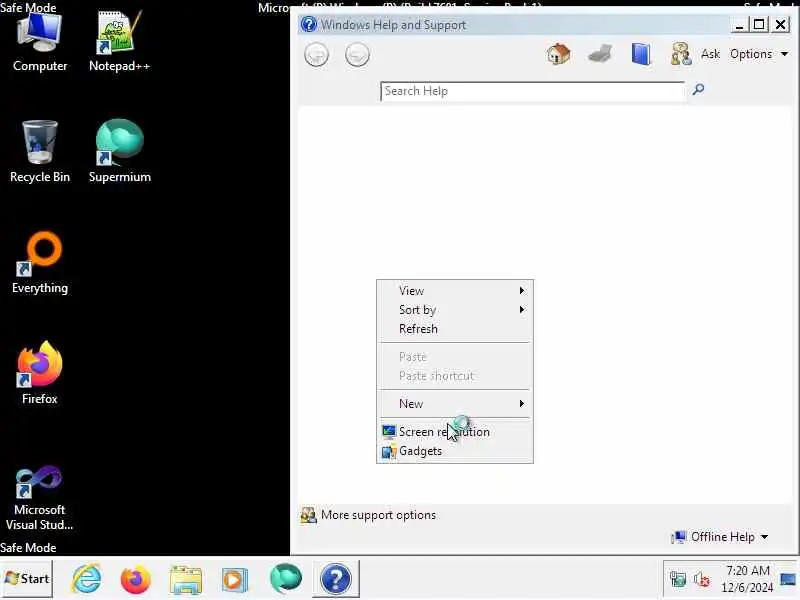The height and width of the screenshot is (600, 800).
Task: Click the muted volume tray icon
Action: [x=702, y=579]
